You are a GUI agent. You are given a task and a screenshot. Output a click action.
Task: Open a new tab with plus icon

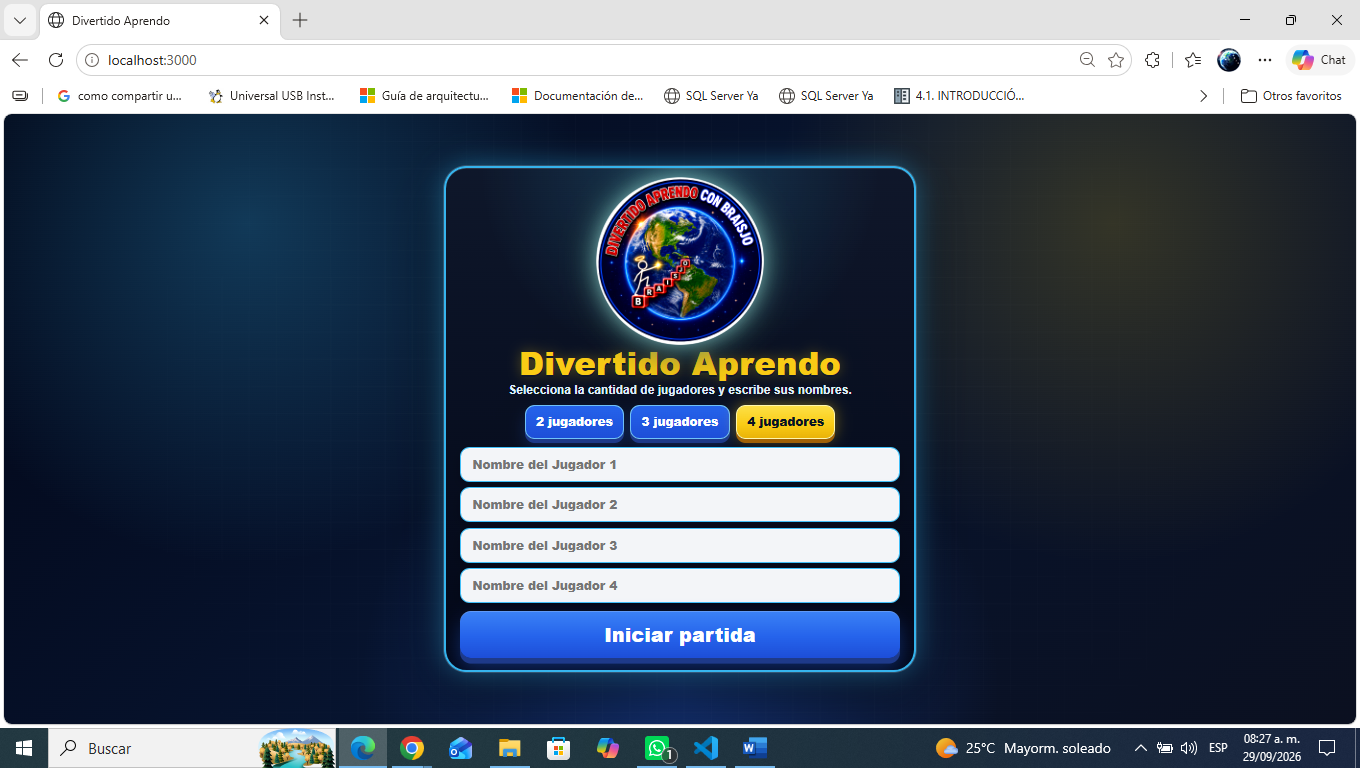(300, 20)
